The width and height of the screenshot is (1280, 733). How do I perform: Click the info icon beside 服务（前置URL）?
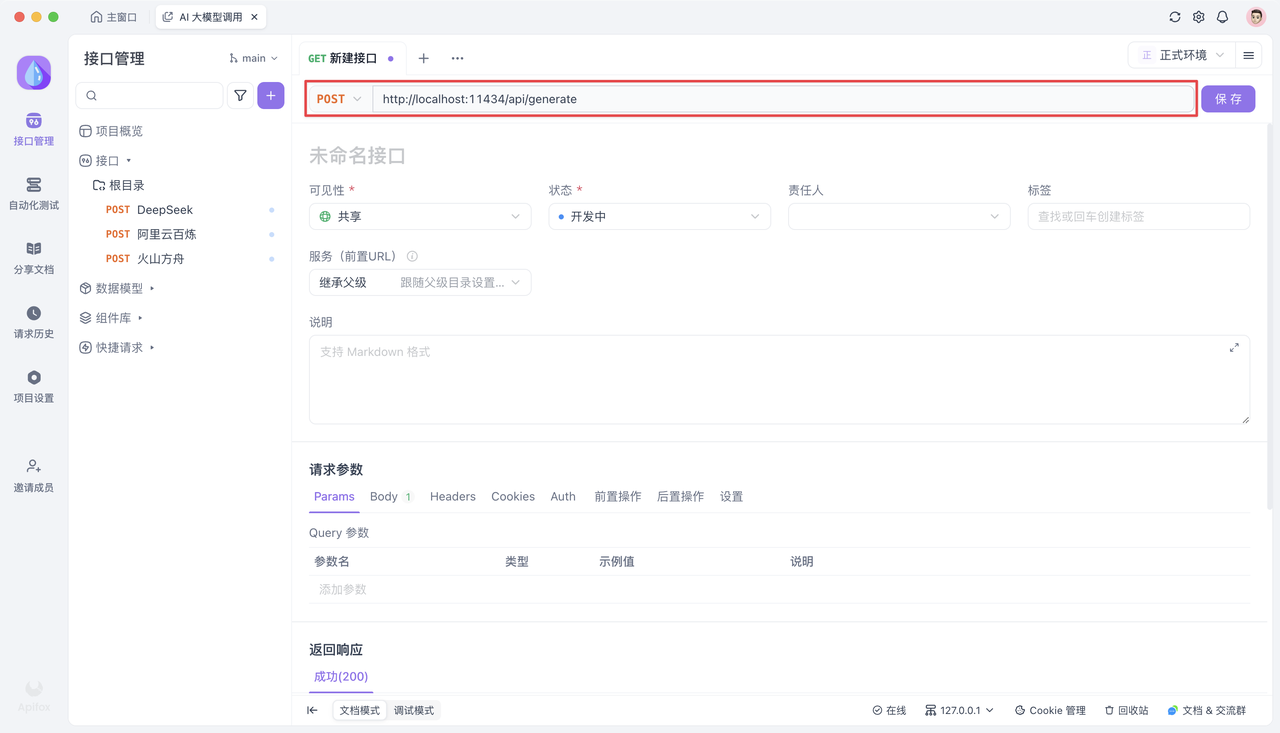click(x=412, y=256)
